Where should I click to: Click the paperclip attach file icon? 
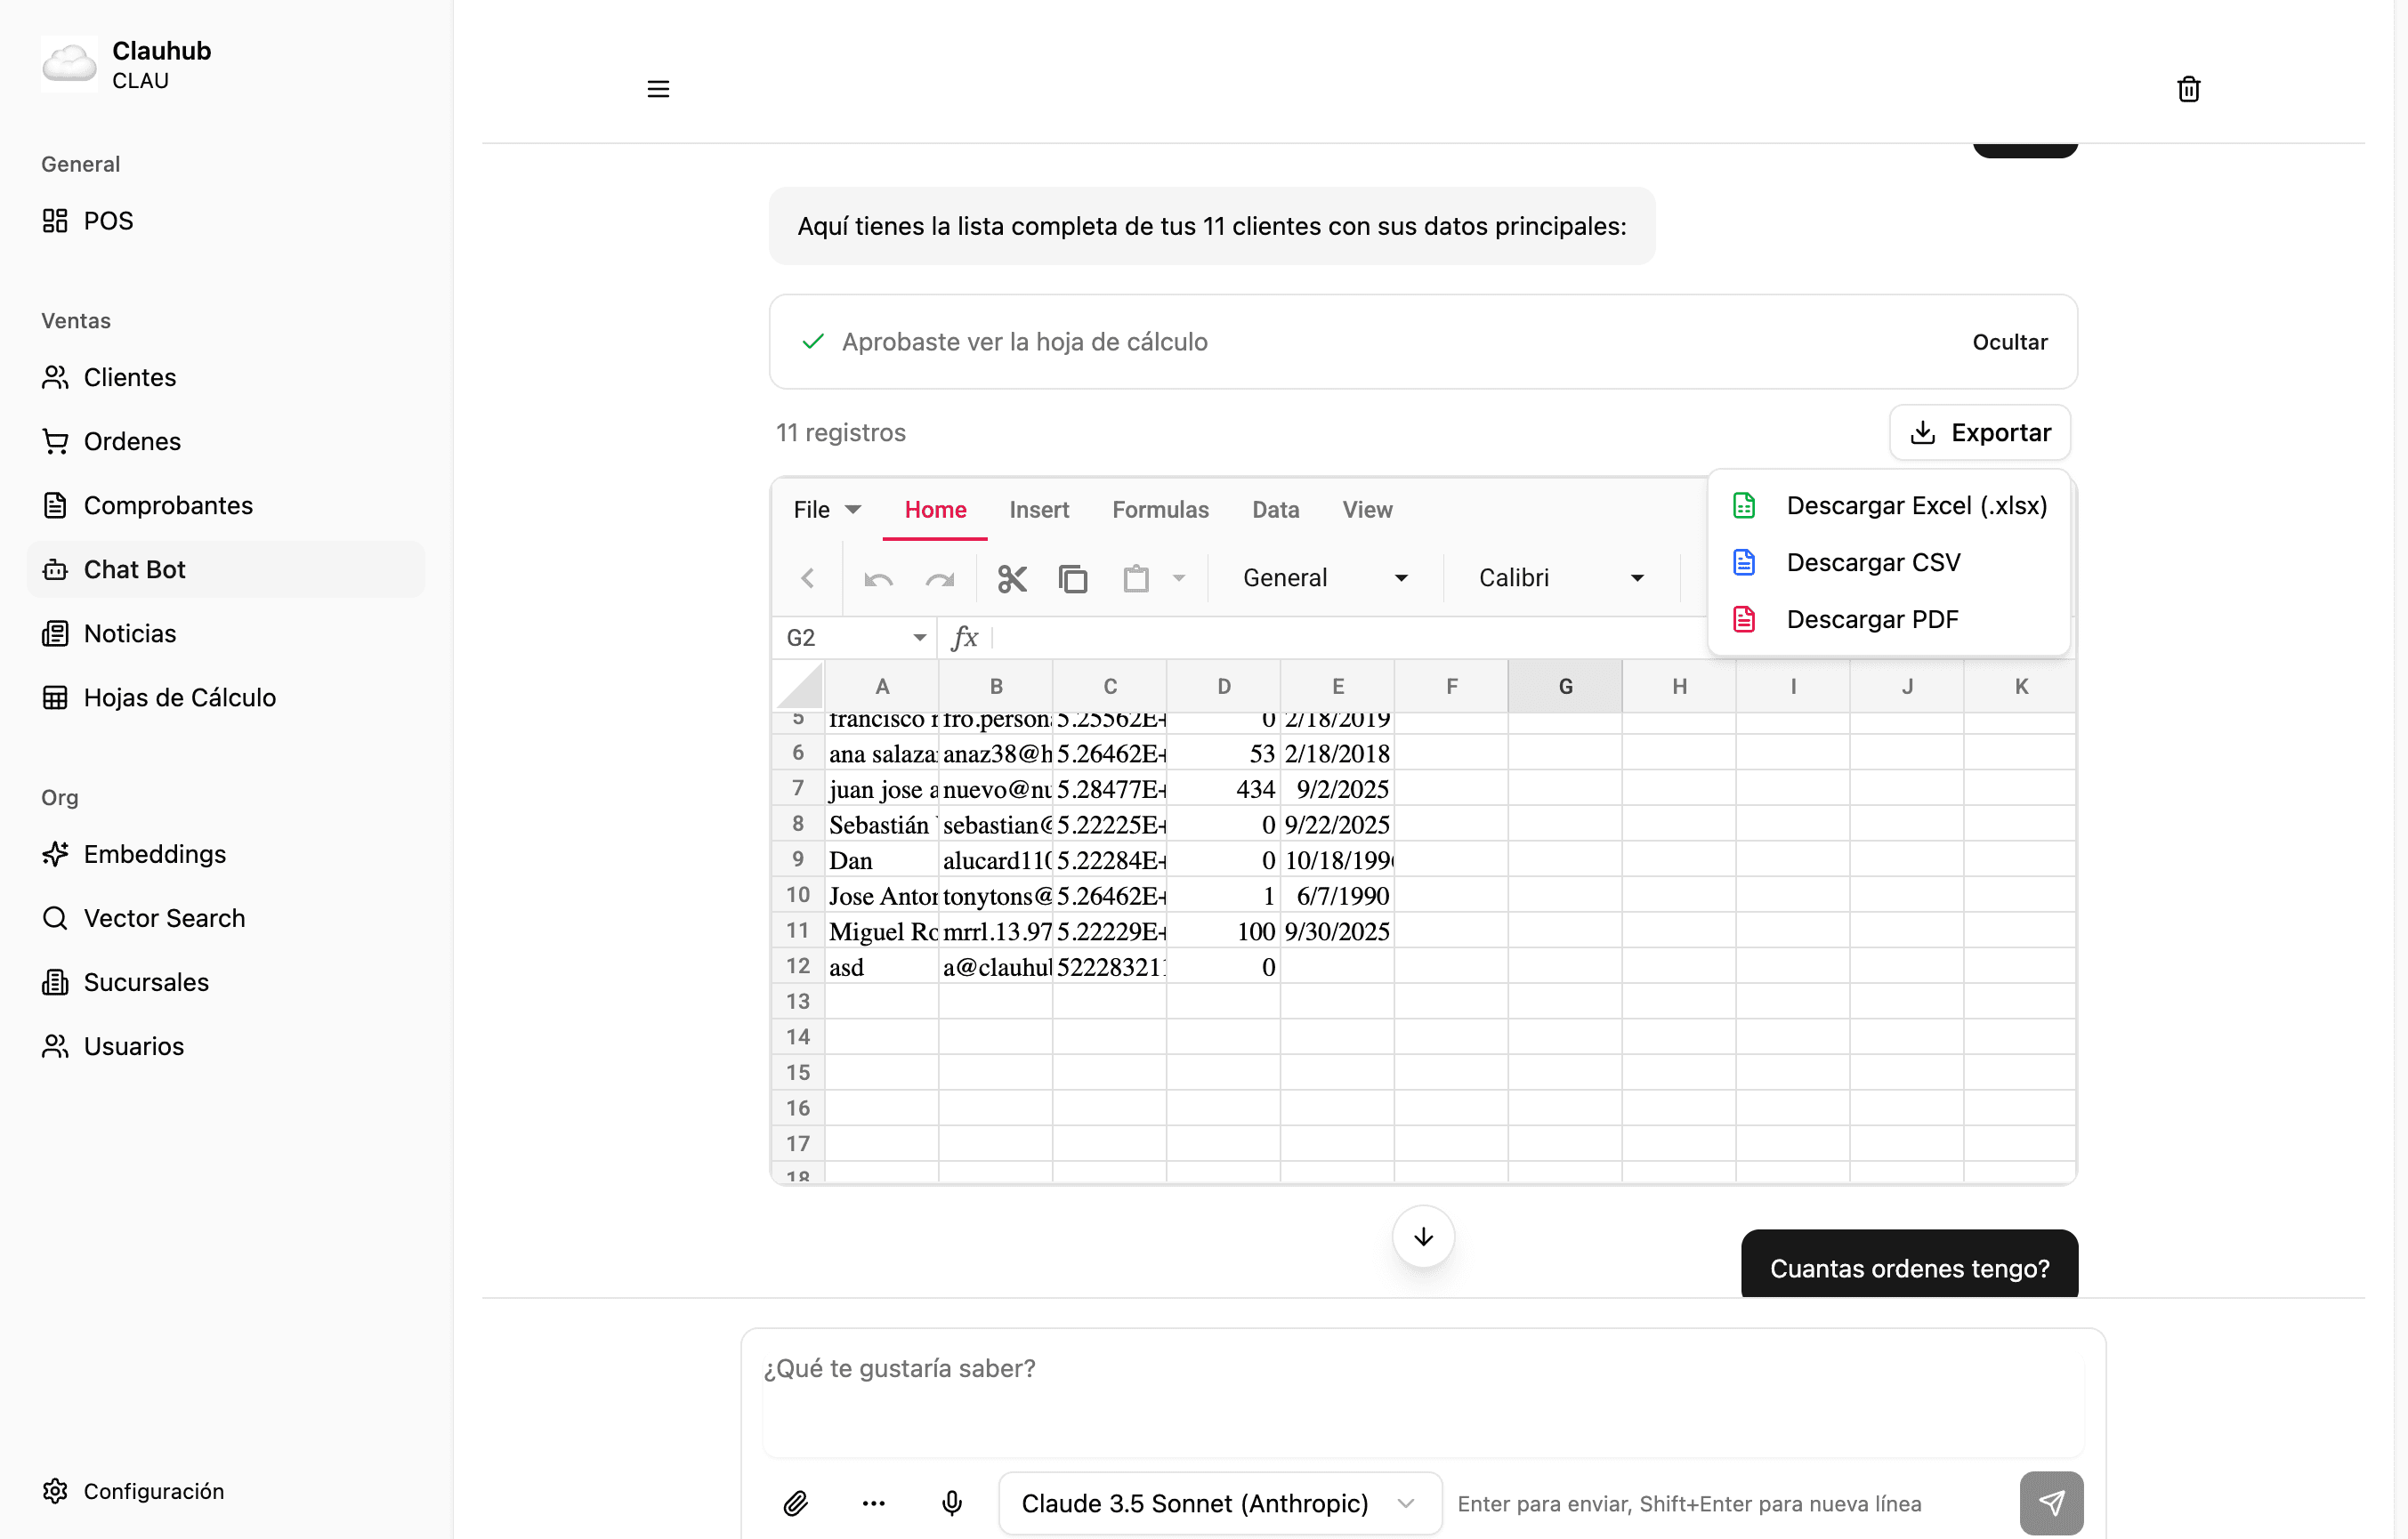point(795,1503)
